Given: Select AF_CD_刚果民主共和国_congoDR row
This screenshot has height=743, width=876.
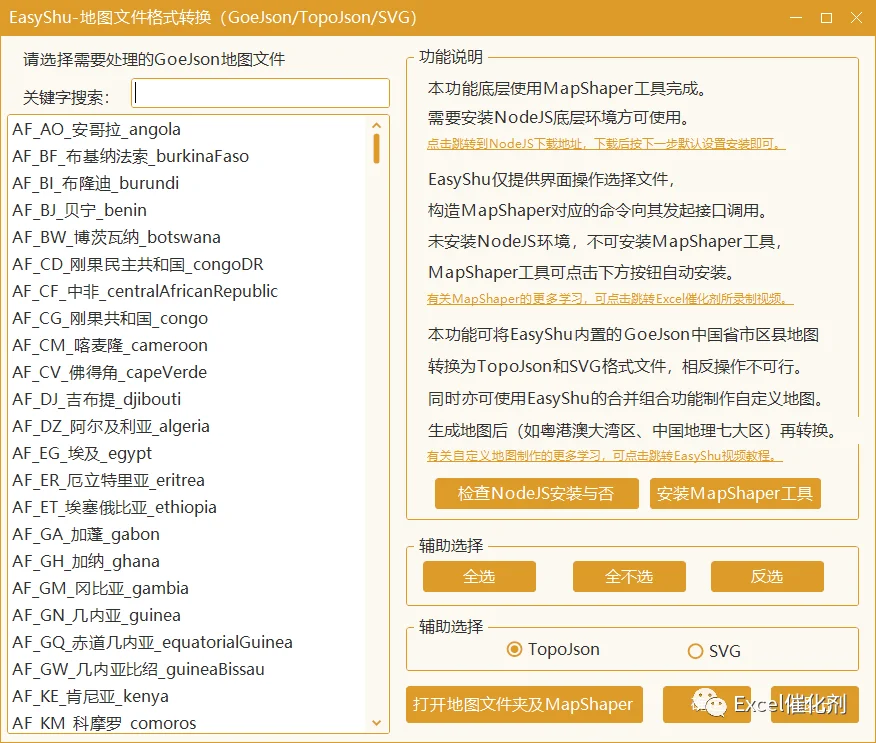Looking at the screenshot, I should [x=189, y=264].
